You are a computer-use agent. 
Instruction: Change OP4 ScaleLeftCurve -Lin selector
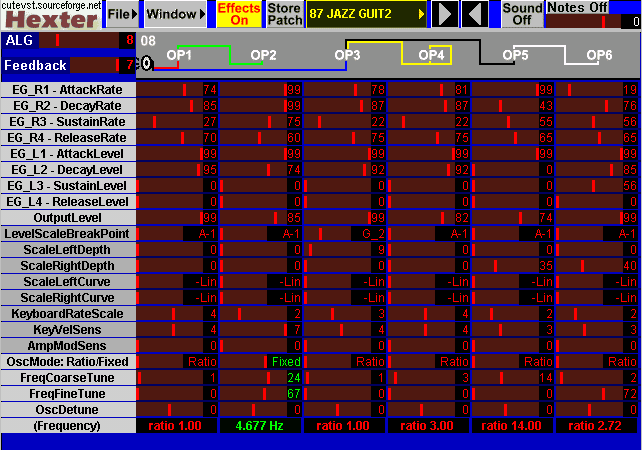tap(428, 281)
